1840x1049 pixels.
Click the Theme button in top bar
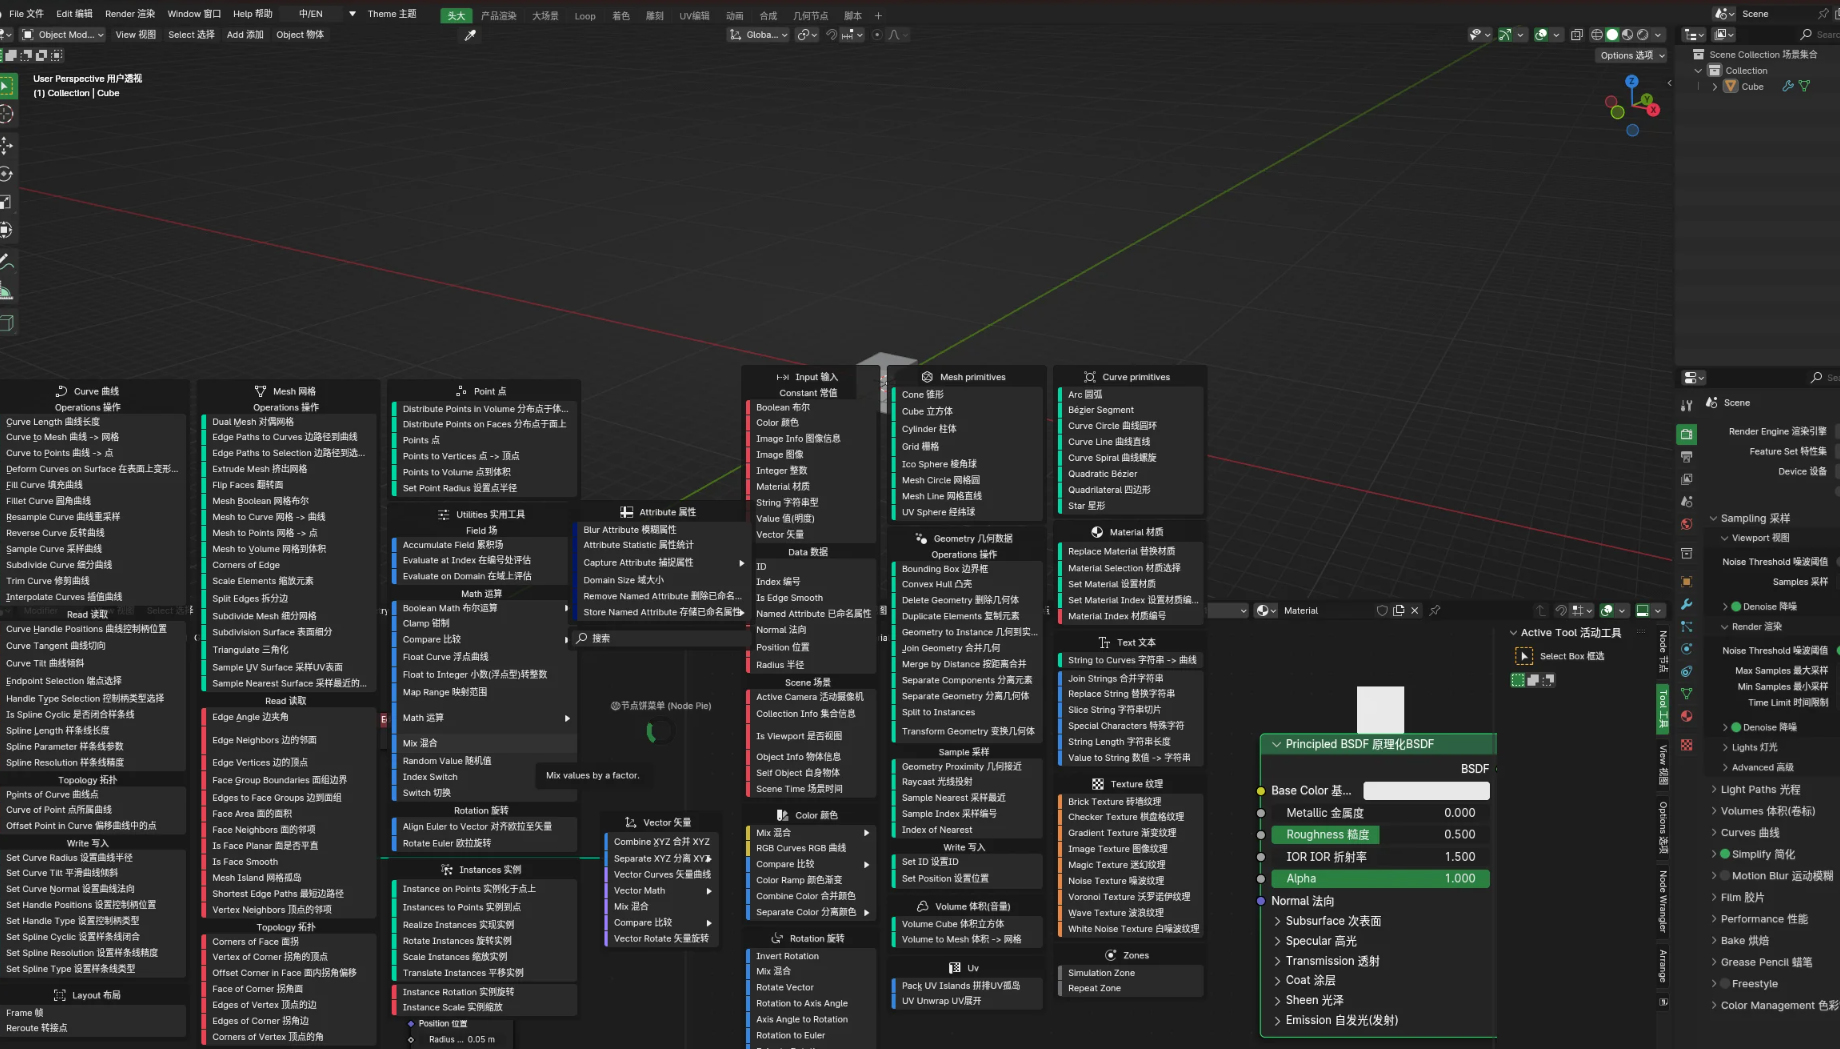click(391, 14)
